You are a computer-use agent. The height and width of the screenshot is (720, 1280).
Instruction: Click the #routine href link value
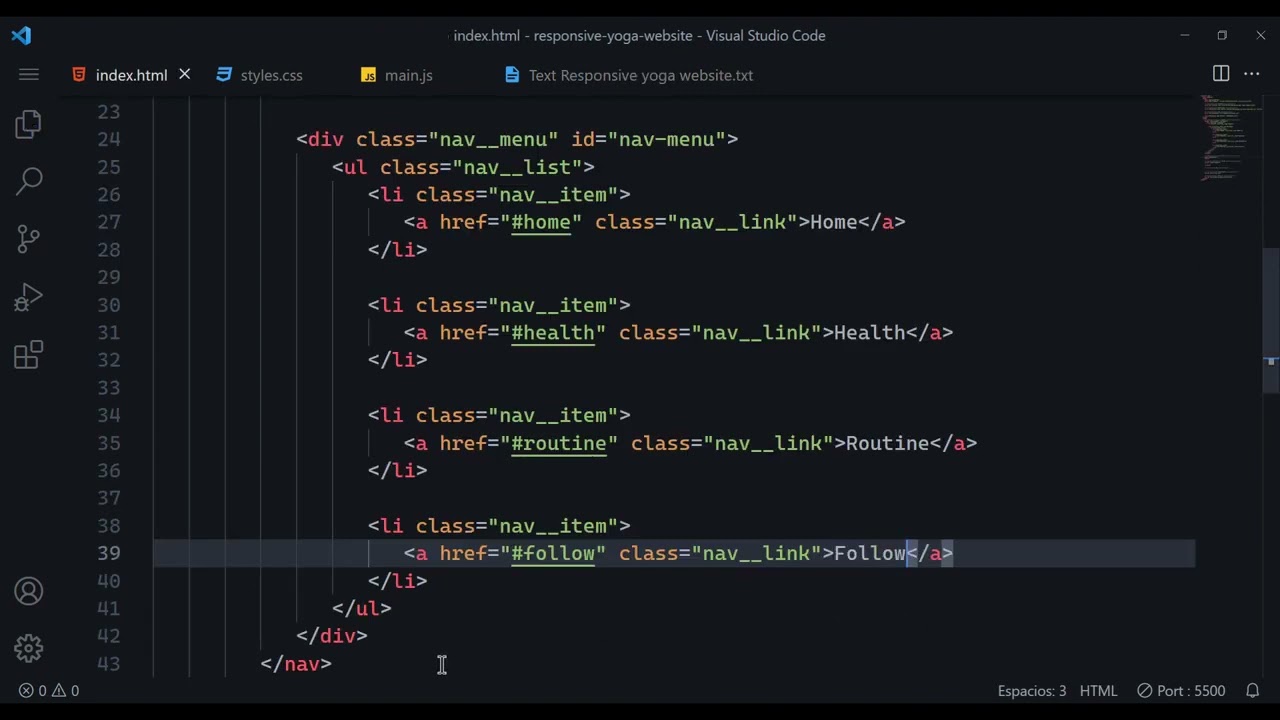coord(559,443)
